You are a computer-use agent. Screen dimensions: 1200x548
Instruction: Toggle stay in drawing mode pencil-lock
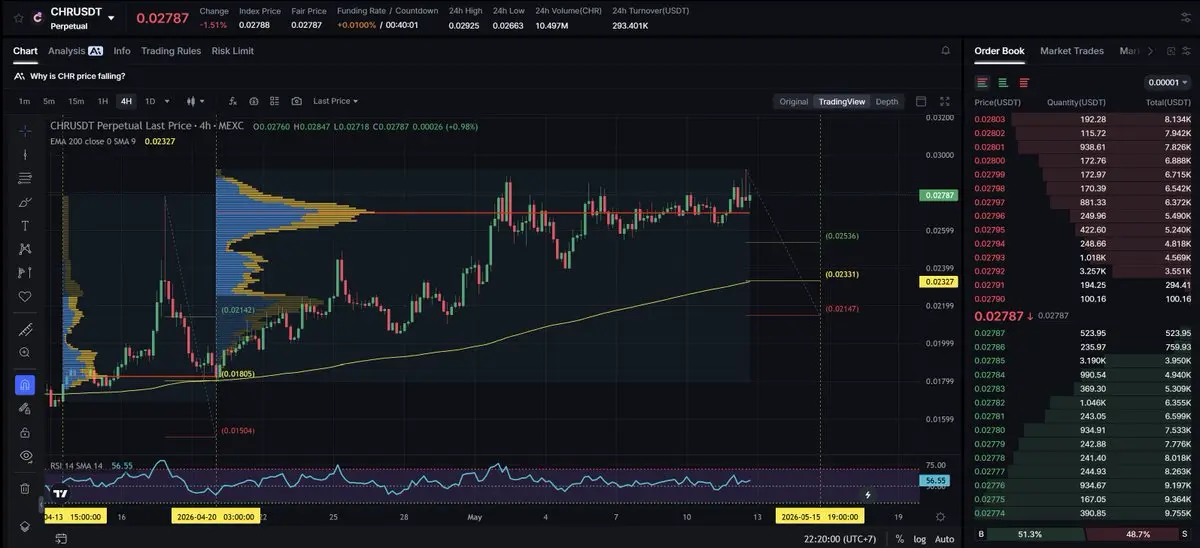[25, 408]
